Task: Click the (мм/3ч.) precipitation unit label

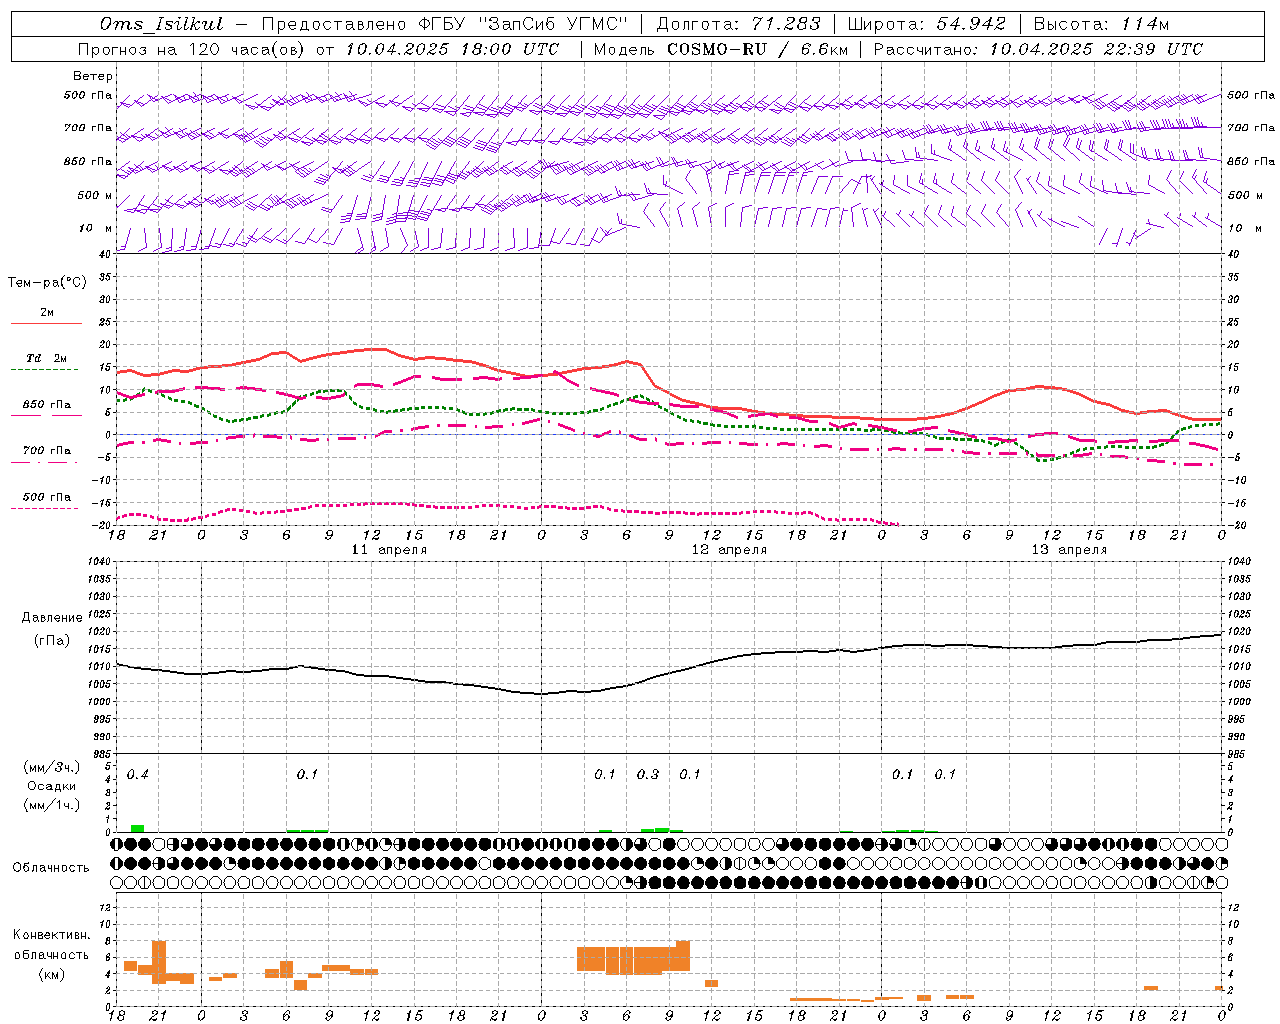Action: pos(51,768)
